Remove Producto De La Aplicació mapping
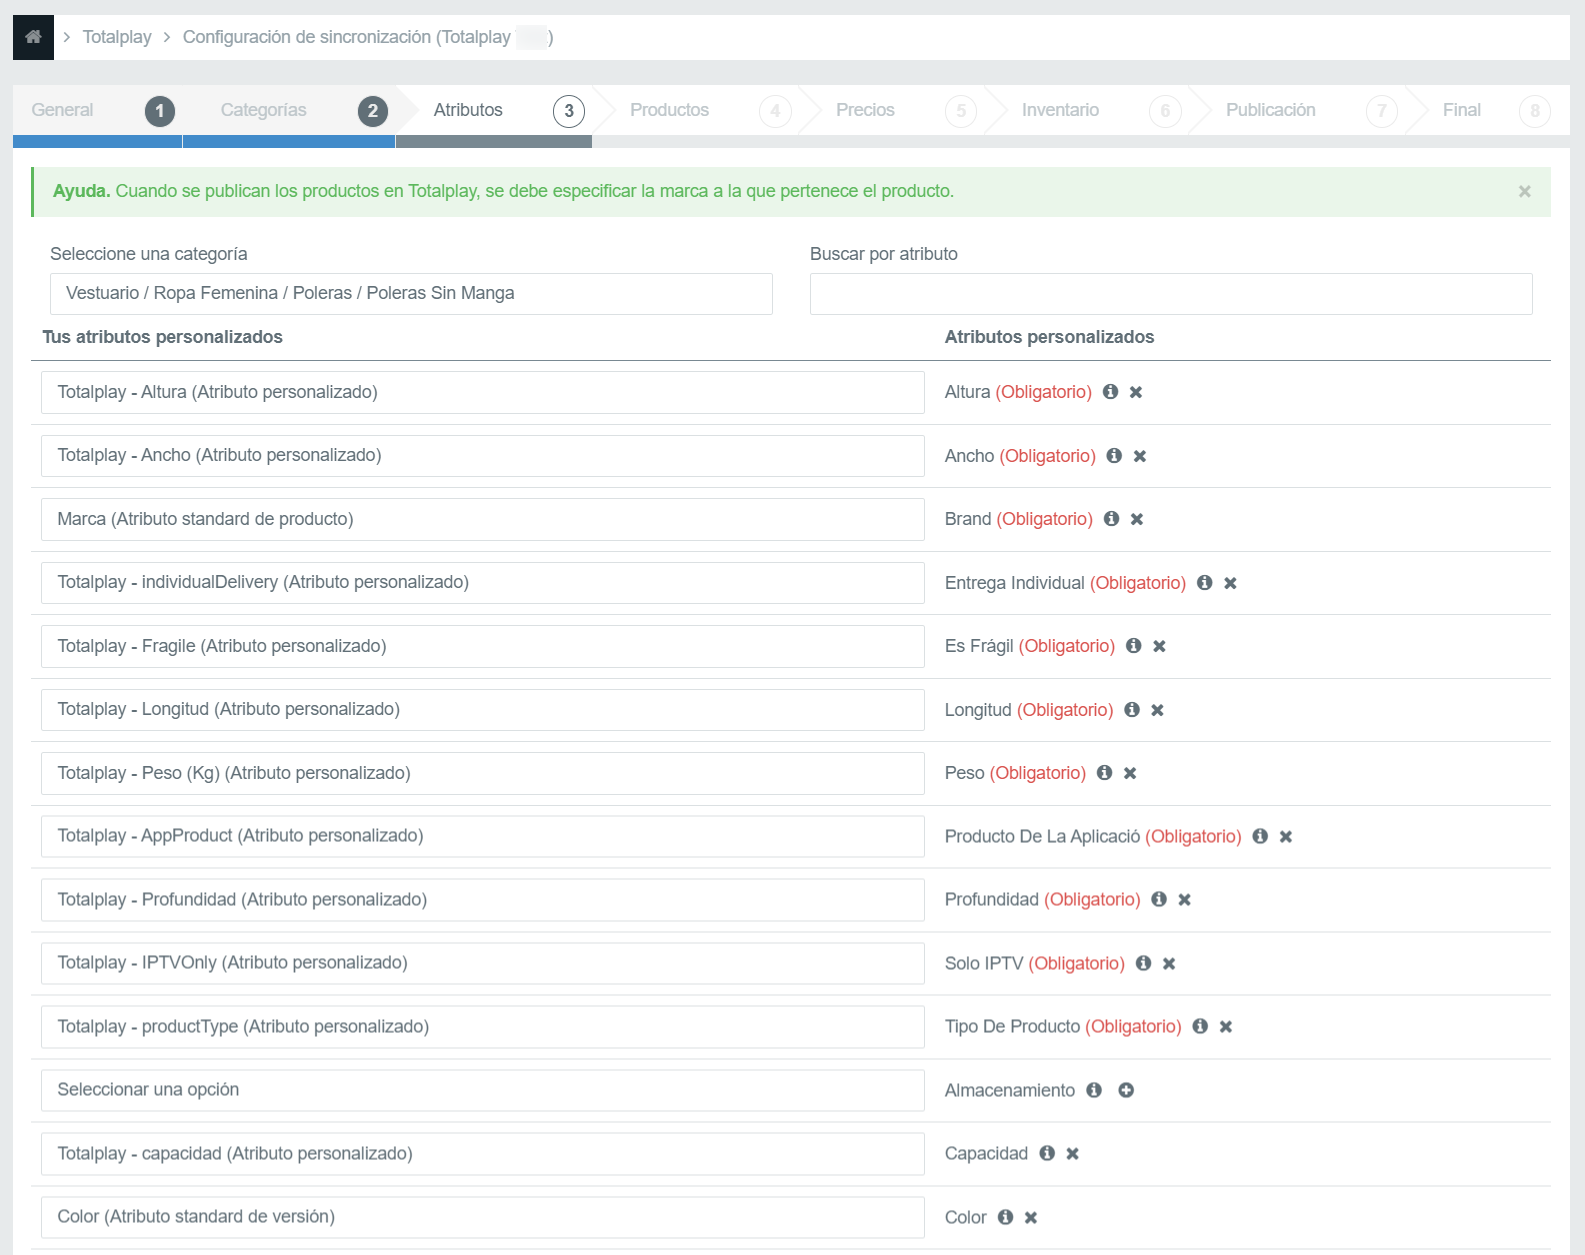Viewport: 1585px width, 1255px height. pos(1286,836)
